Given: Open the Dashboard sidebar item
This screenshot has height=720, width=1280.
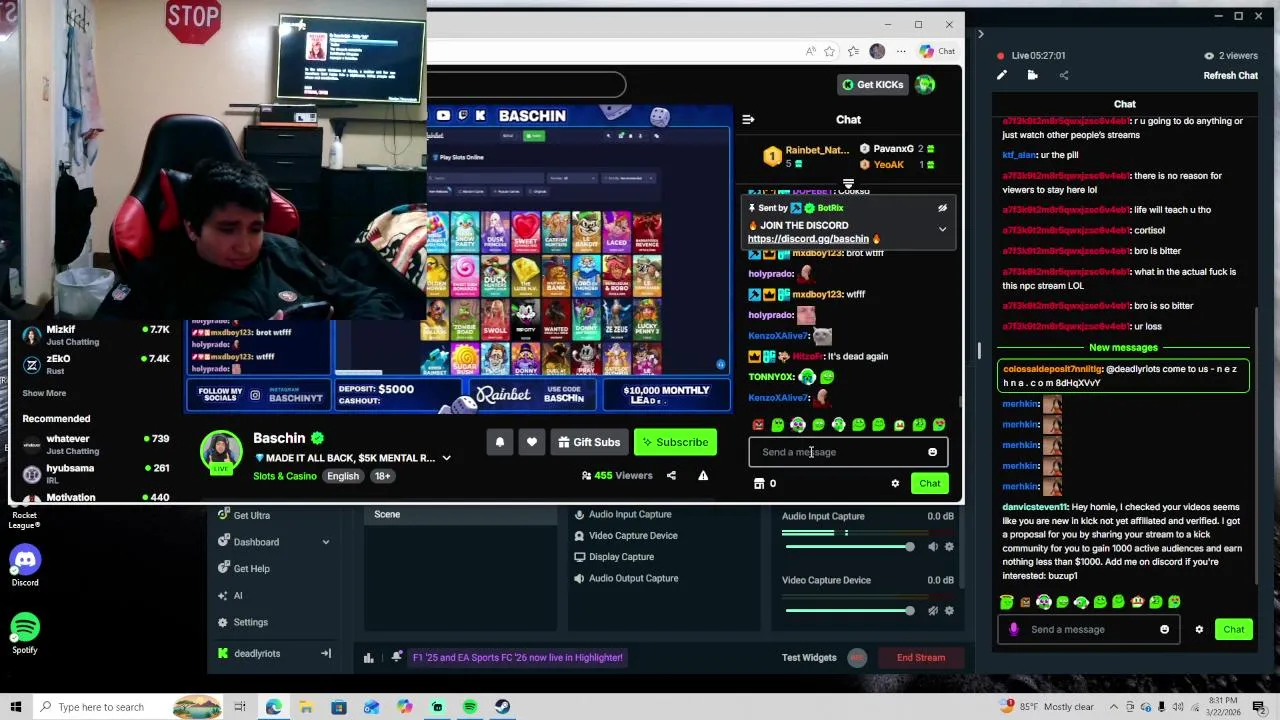Looking at the screenshot, I should pos(256,542).
